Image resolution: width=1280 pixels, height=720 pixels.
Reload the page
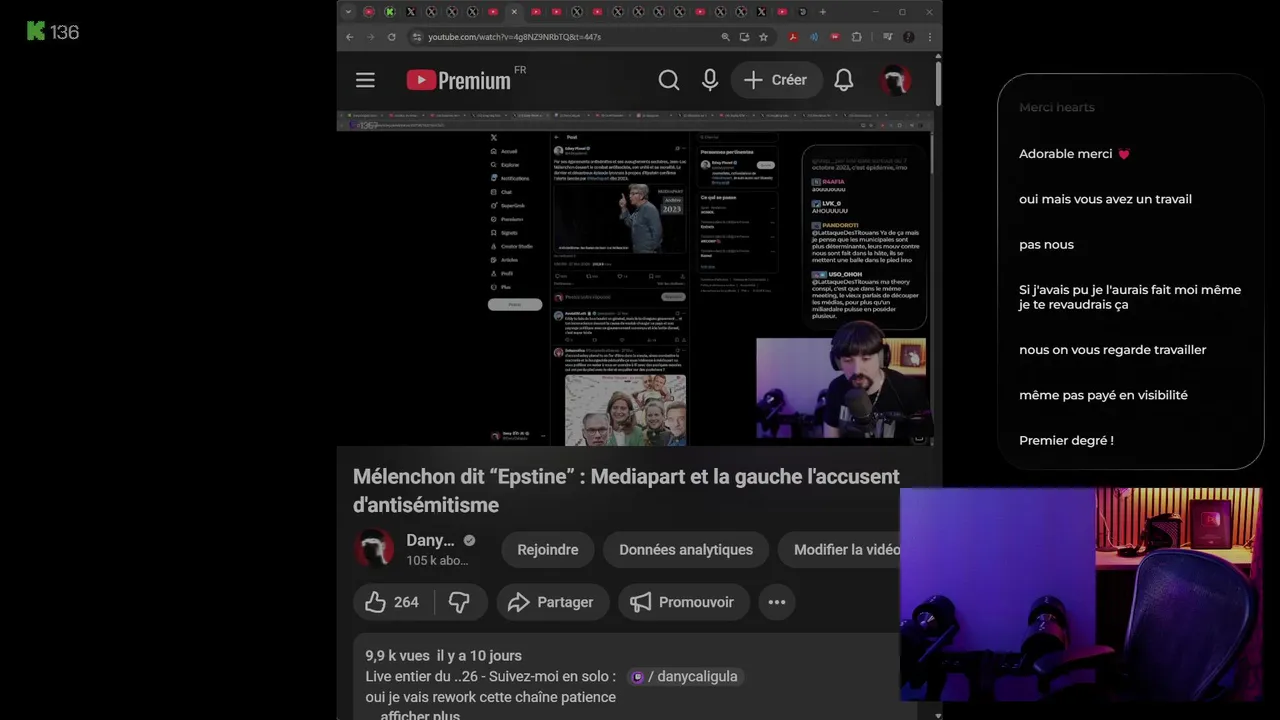392,37
